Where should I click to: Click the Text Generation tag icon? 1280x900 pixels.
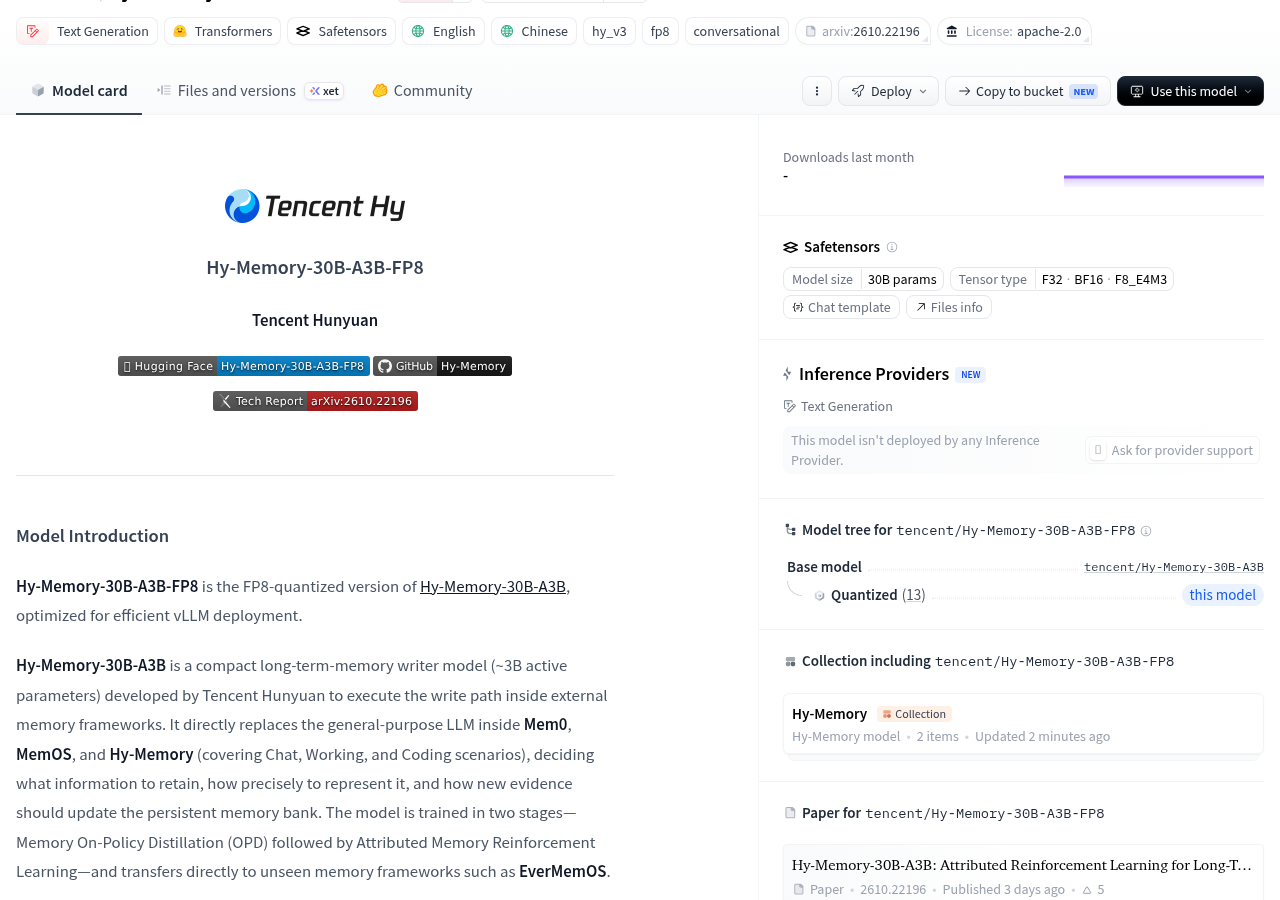33,31
